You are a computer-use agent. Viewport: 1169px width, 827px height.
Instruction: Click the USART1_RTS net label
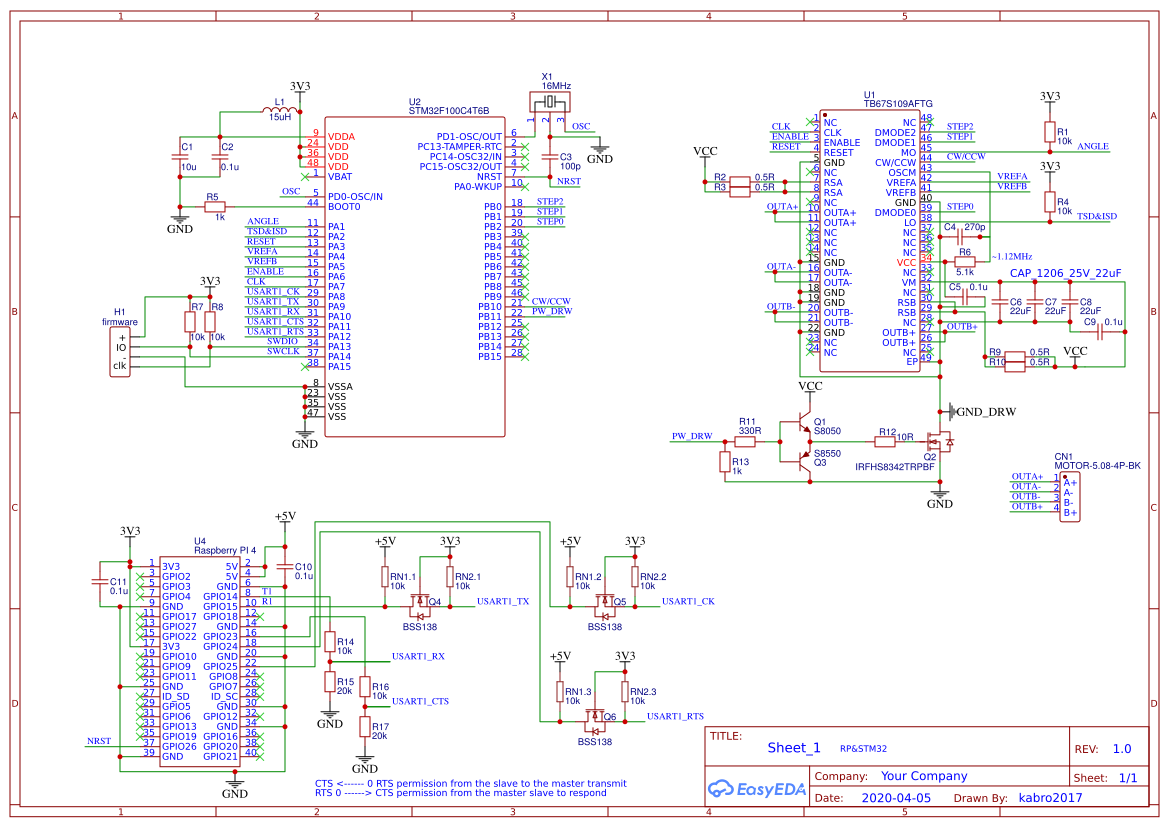675,716
